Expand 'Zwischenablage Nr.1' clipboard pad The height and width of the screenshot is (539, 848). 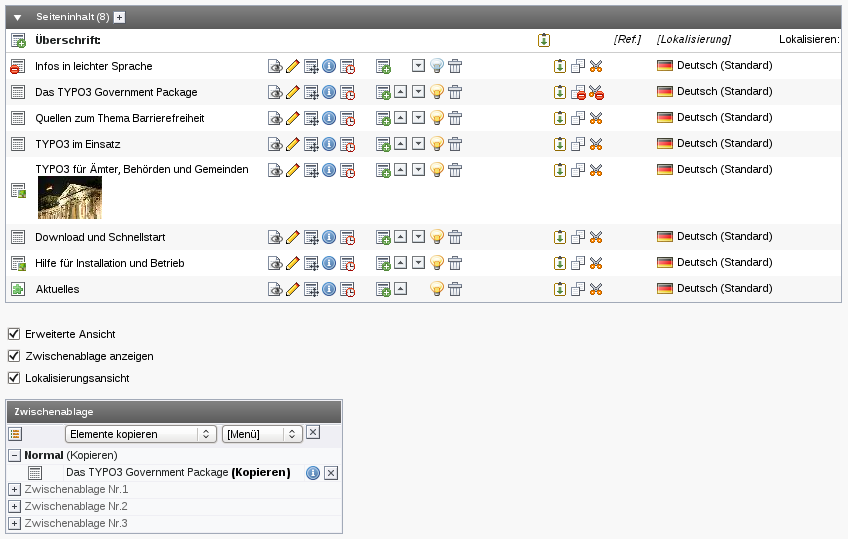point(15,489)
